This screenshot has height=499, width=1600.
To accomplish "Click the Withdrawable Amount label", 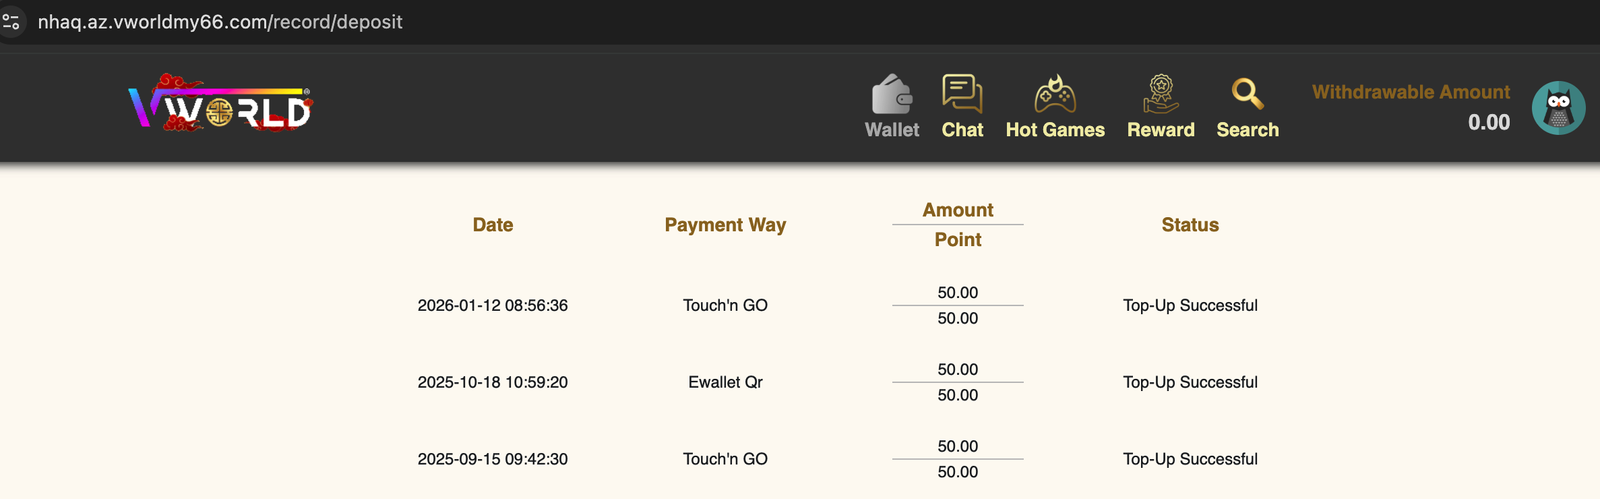I will 1410,92.
